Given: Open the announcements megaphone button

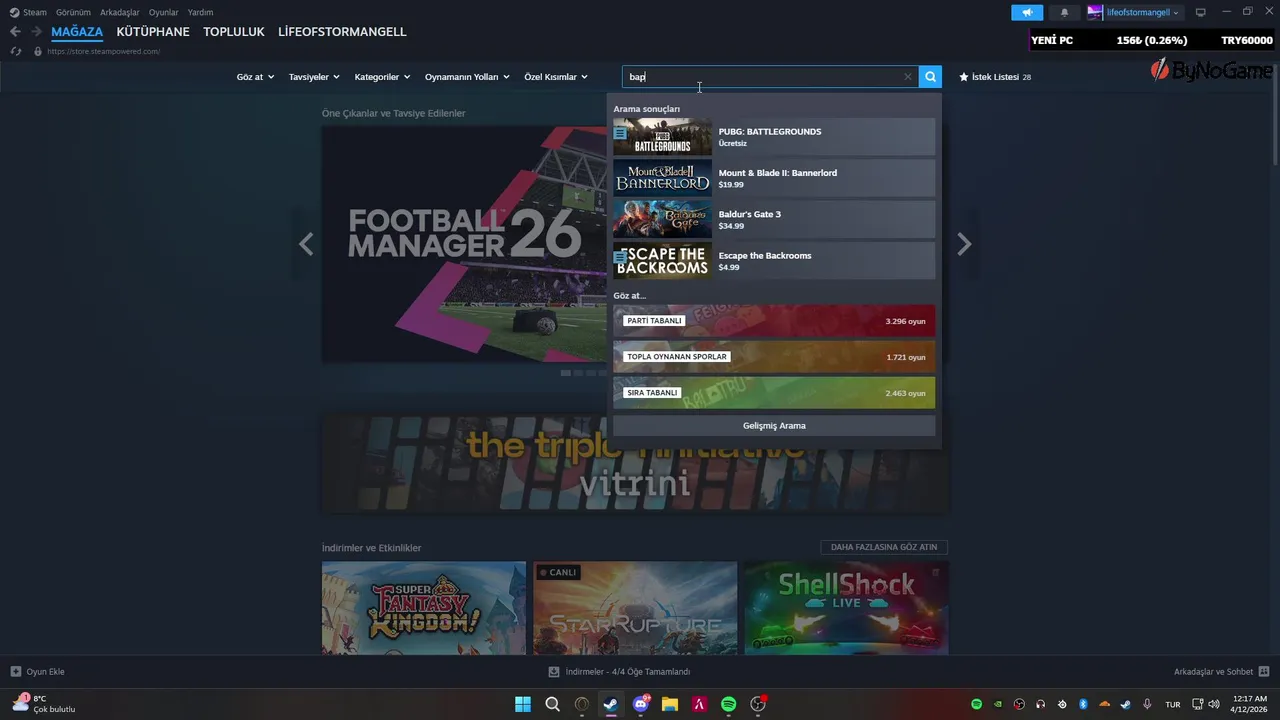Looking at the screenshot, I should point(1027,12).
